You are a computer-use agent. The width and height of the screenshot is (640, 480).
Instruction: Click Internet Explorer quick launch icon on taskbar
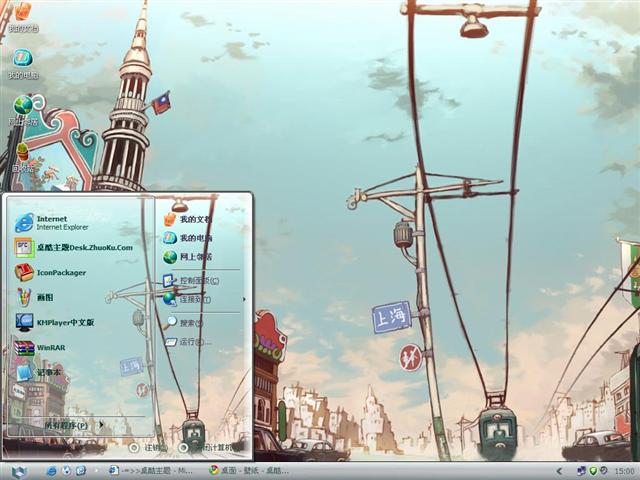(x=51, y=471)
